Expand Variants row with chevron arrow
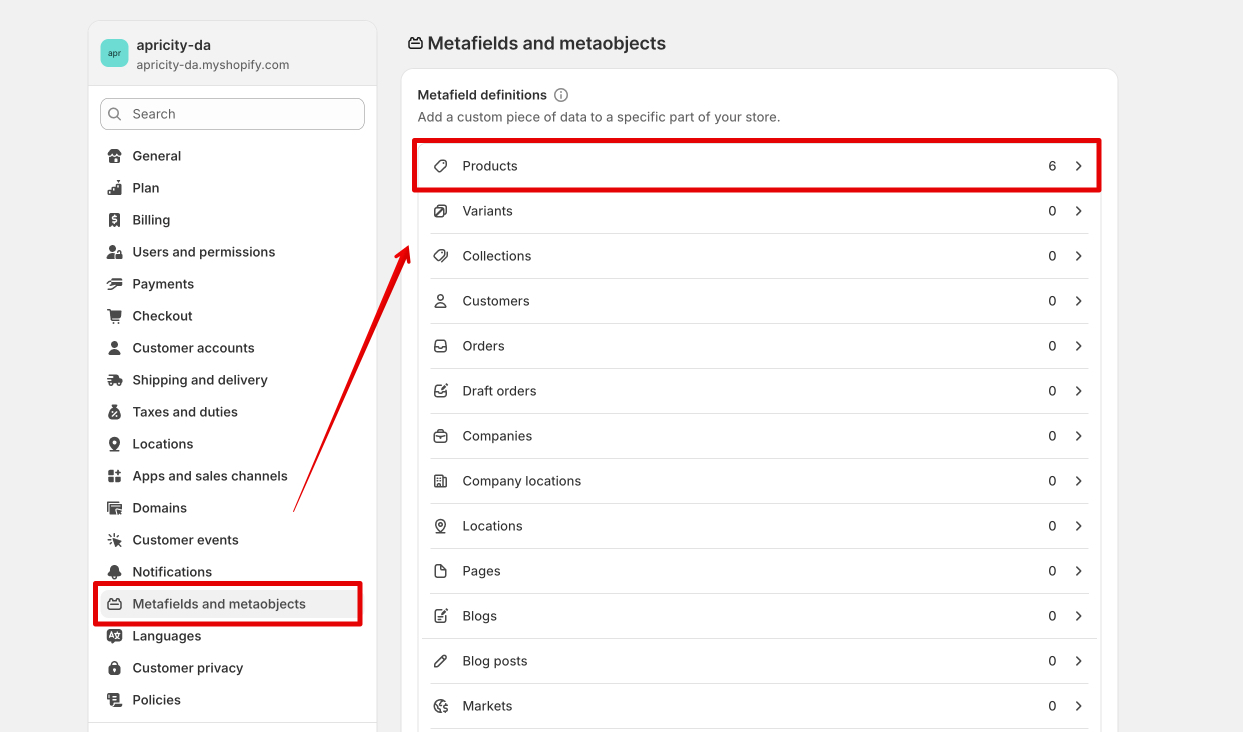Screen dimensions: 1243x732 tap(1078, 211)
